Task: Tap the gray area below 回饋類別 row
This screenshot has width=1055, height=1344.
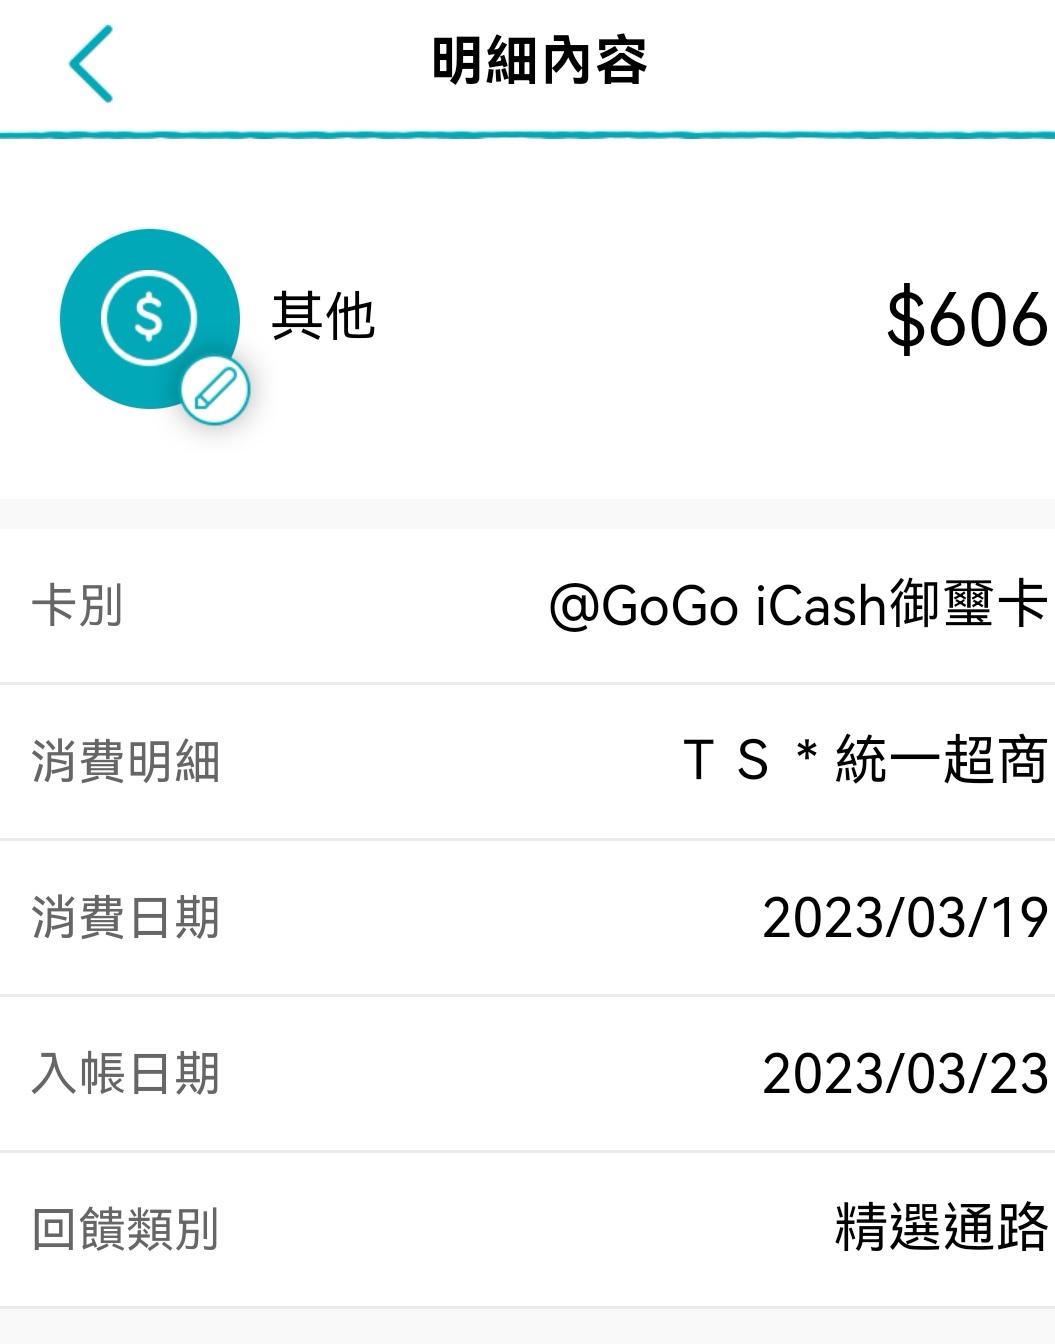Action: tap(527, 1327)
